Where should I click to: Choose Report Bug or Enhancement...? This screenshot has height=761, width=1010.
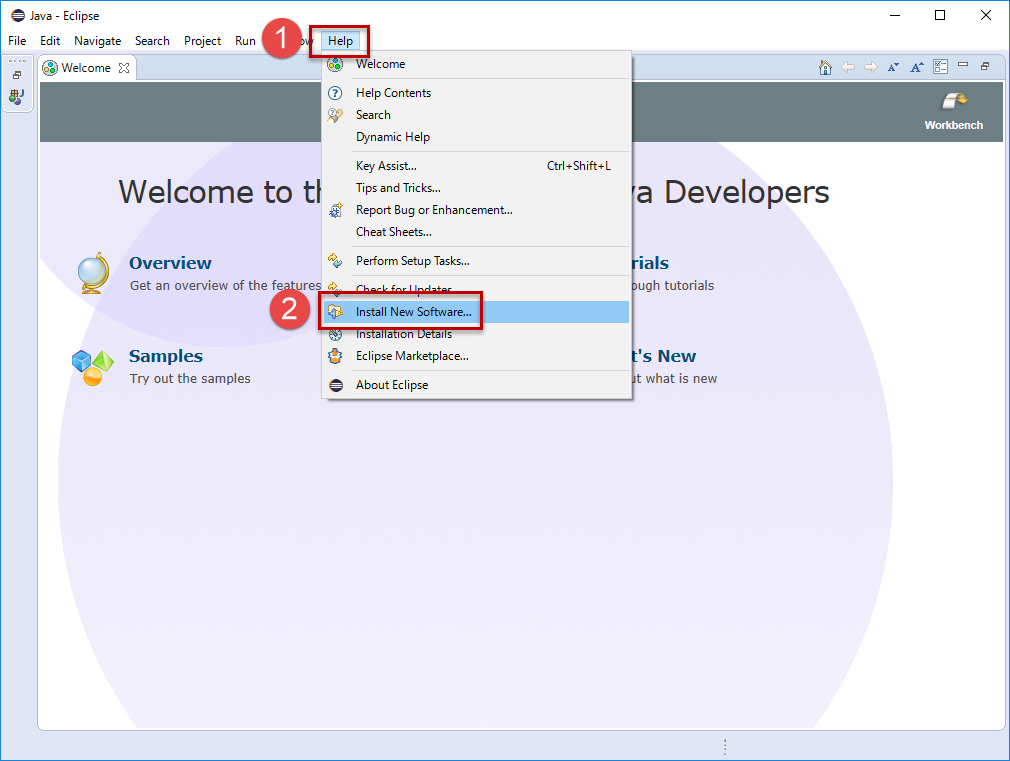[477, 209]
